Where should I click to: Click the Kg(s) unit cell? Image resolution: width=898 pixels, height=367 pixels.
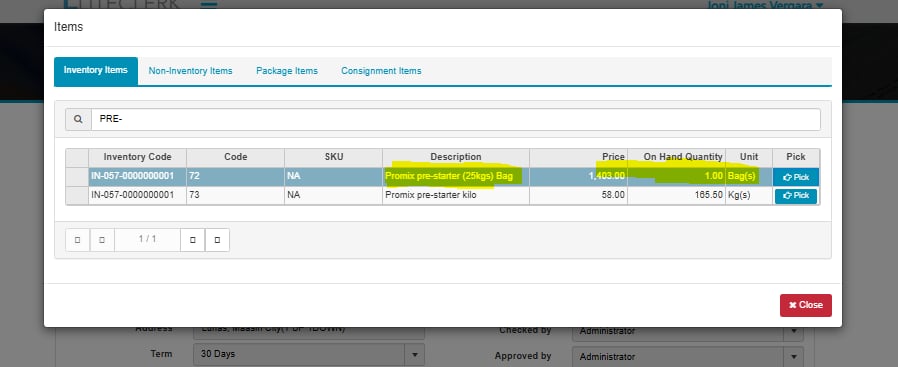749,195
